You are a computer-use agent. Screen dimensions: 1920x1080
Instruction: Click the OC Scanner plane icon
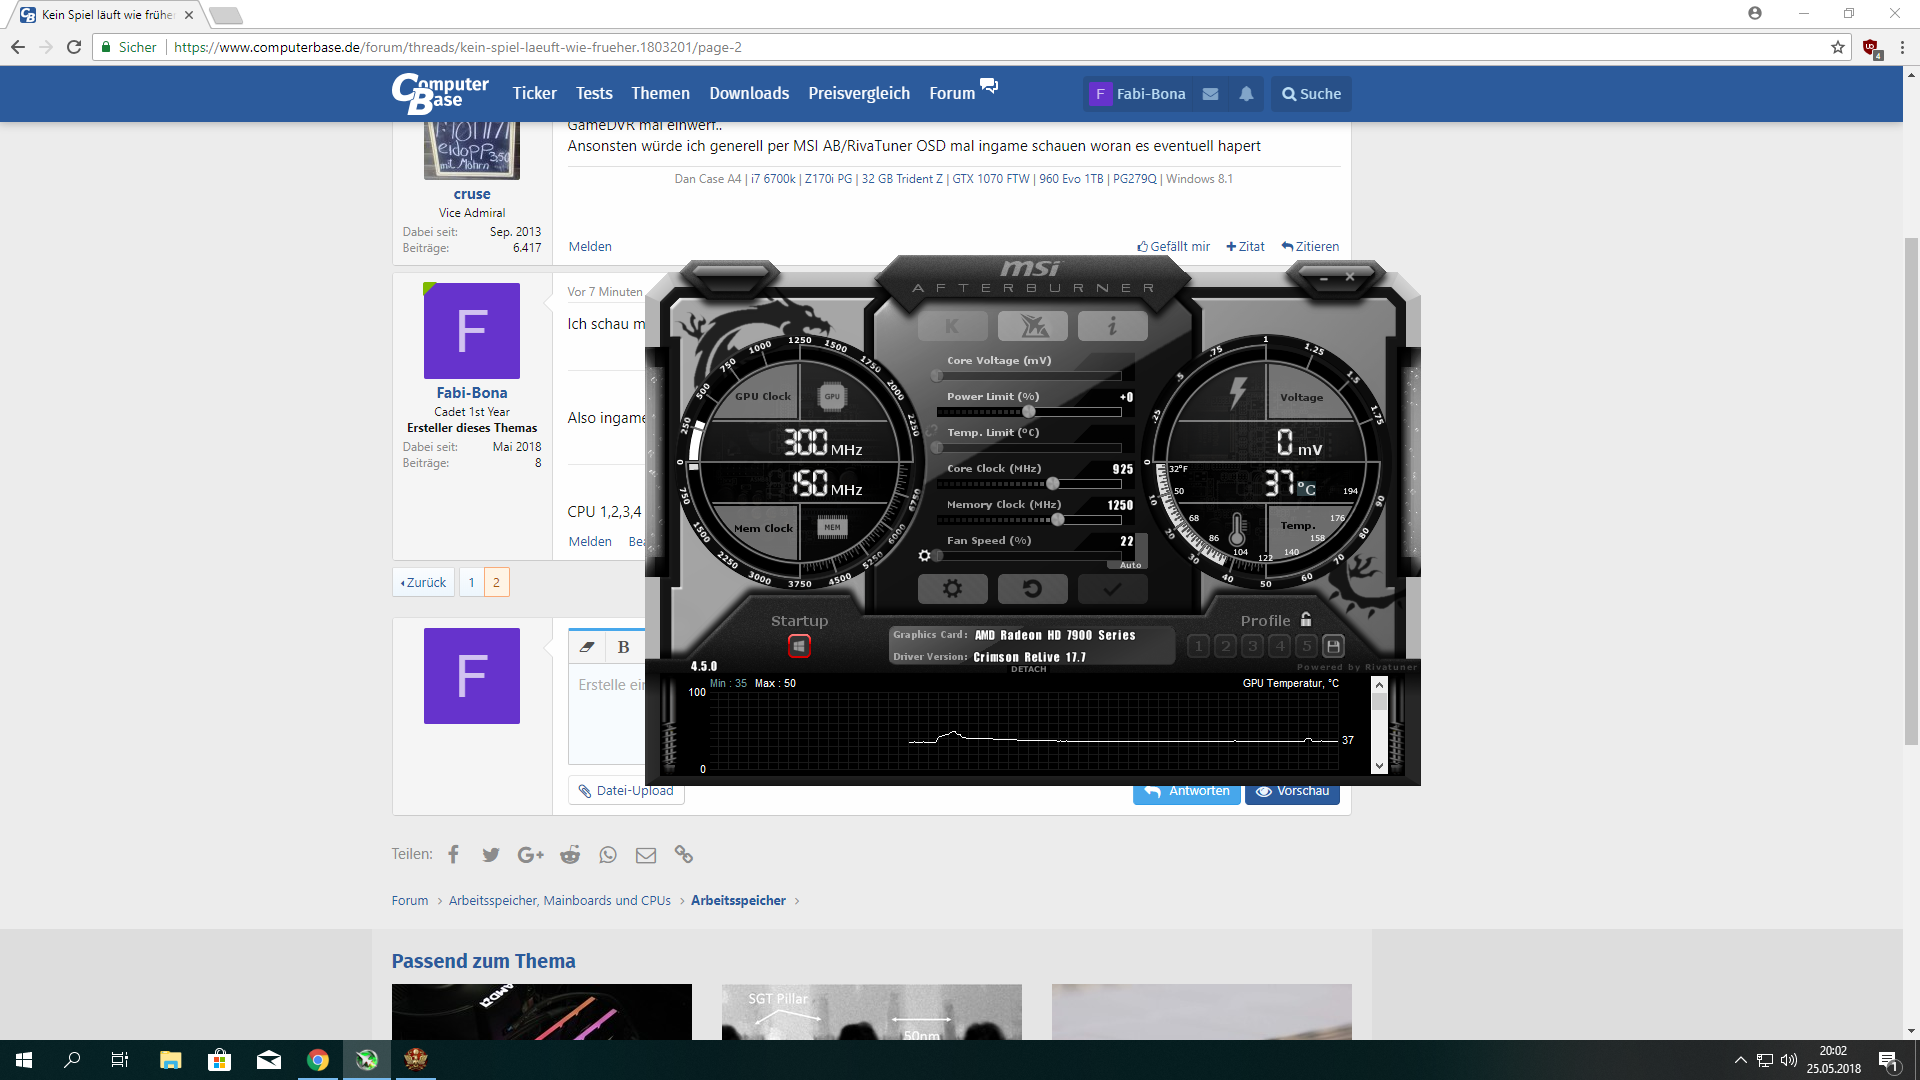(x=1033, y=326)
